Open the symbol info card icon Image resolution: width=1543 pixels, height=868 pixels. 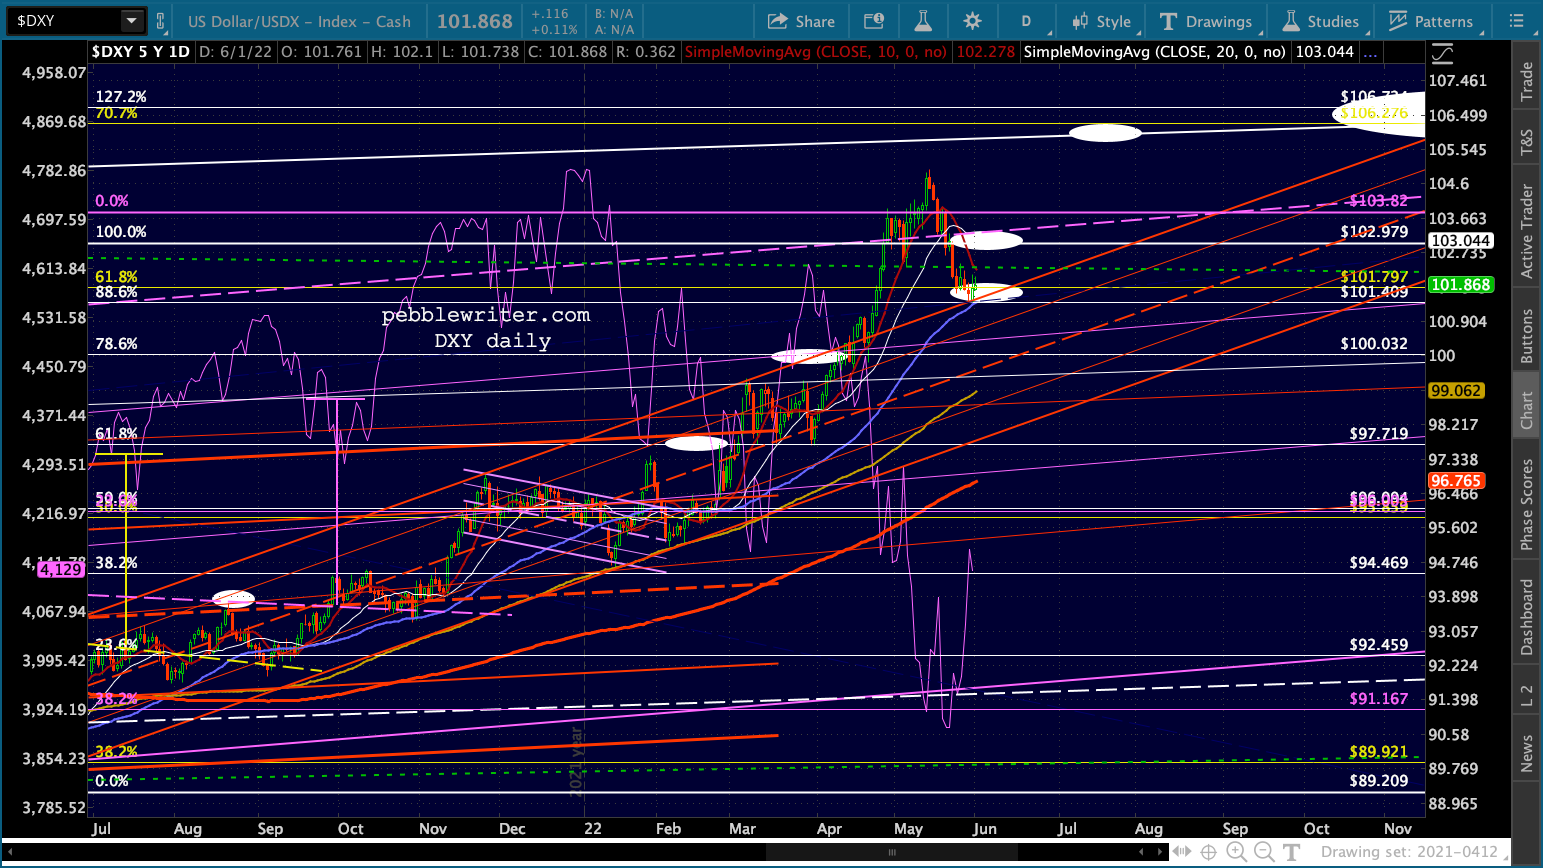874,21
